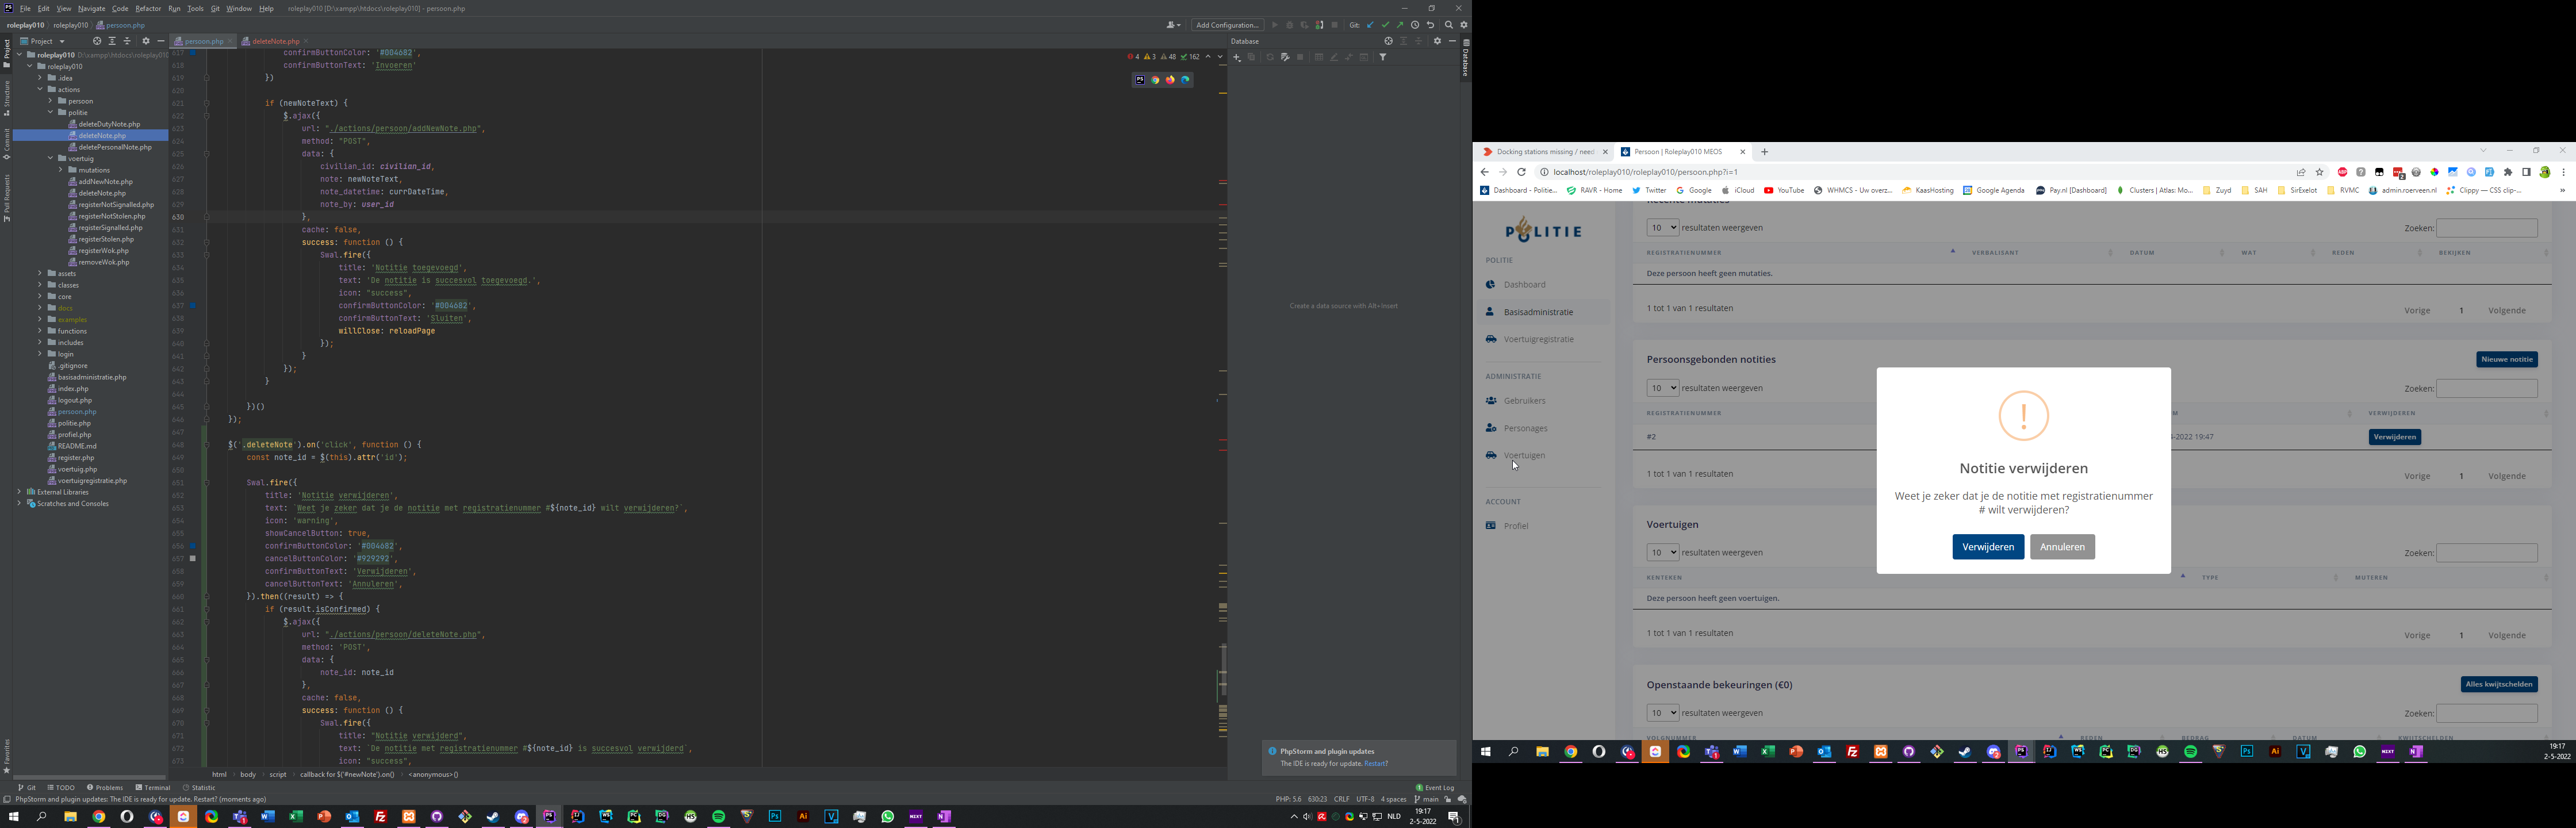This screenshot has width=2576, height=828.
Task: Switch to the deleteNote.php editor tab
Action: (x=275, y=41)
